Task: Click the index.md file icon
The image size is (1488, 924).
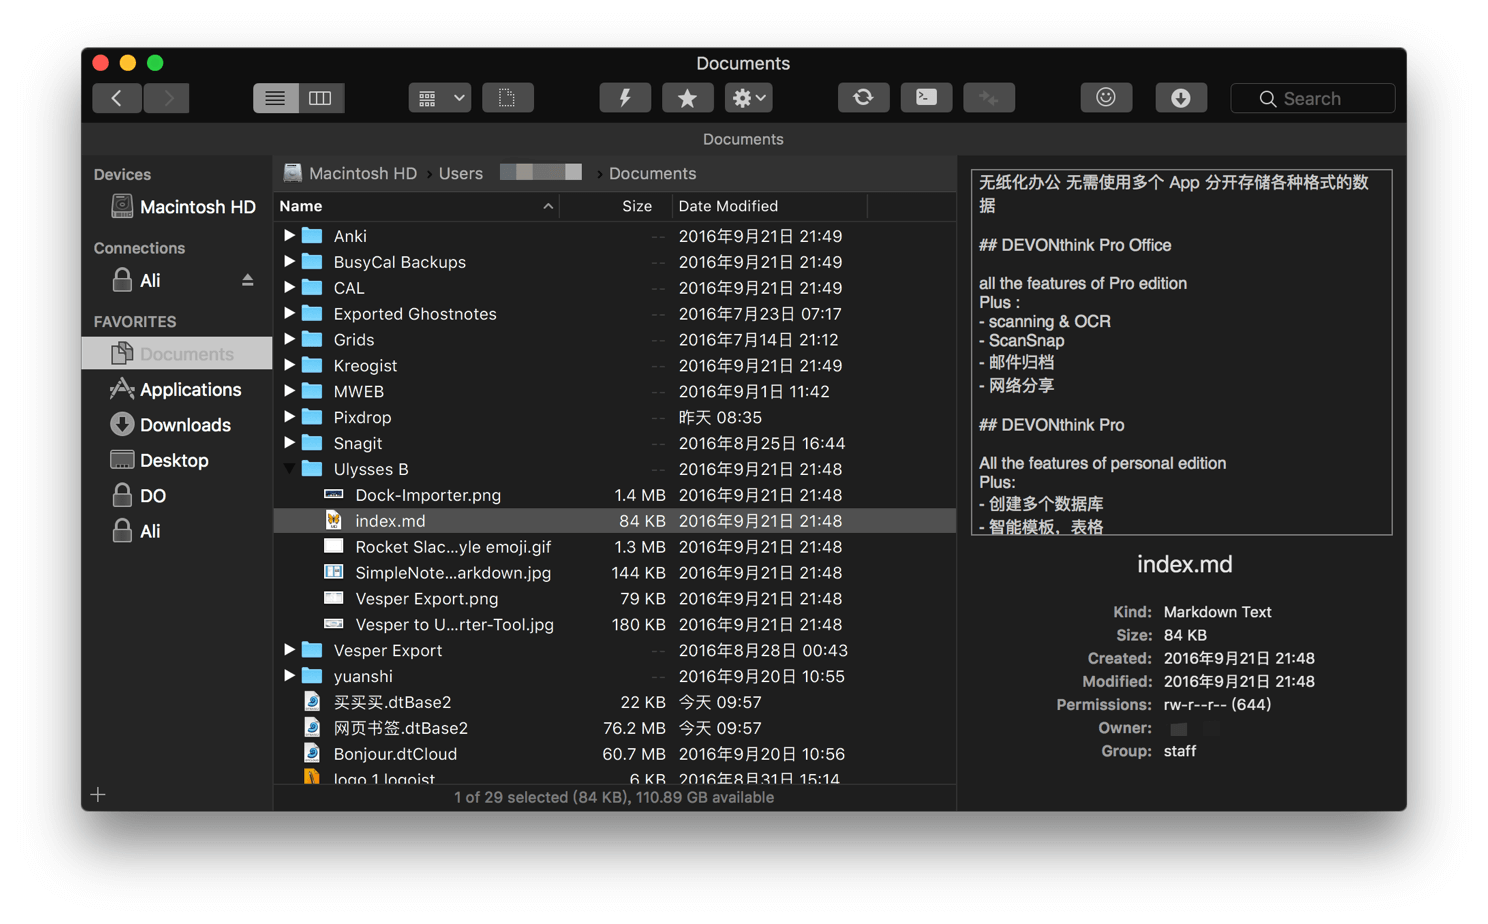Action: pyautogui.click(x=334, y=521)
